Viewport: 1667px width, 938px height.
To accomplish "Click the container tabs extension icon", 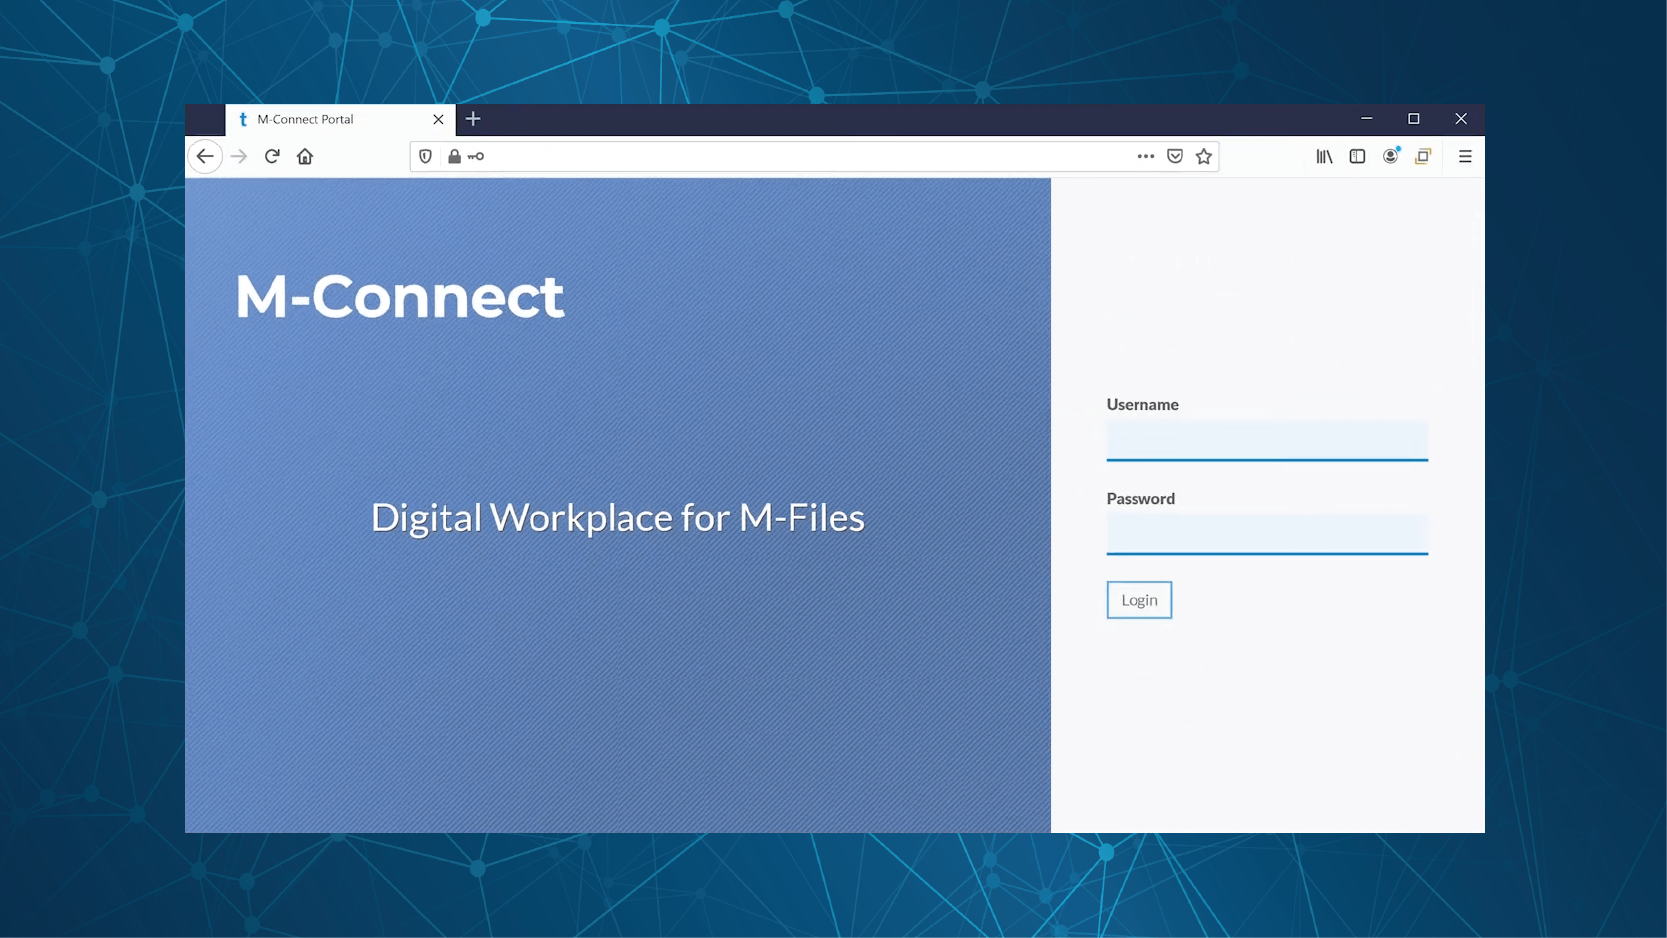I will [1423, 156].
